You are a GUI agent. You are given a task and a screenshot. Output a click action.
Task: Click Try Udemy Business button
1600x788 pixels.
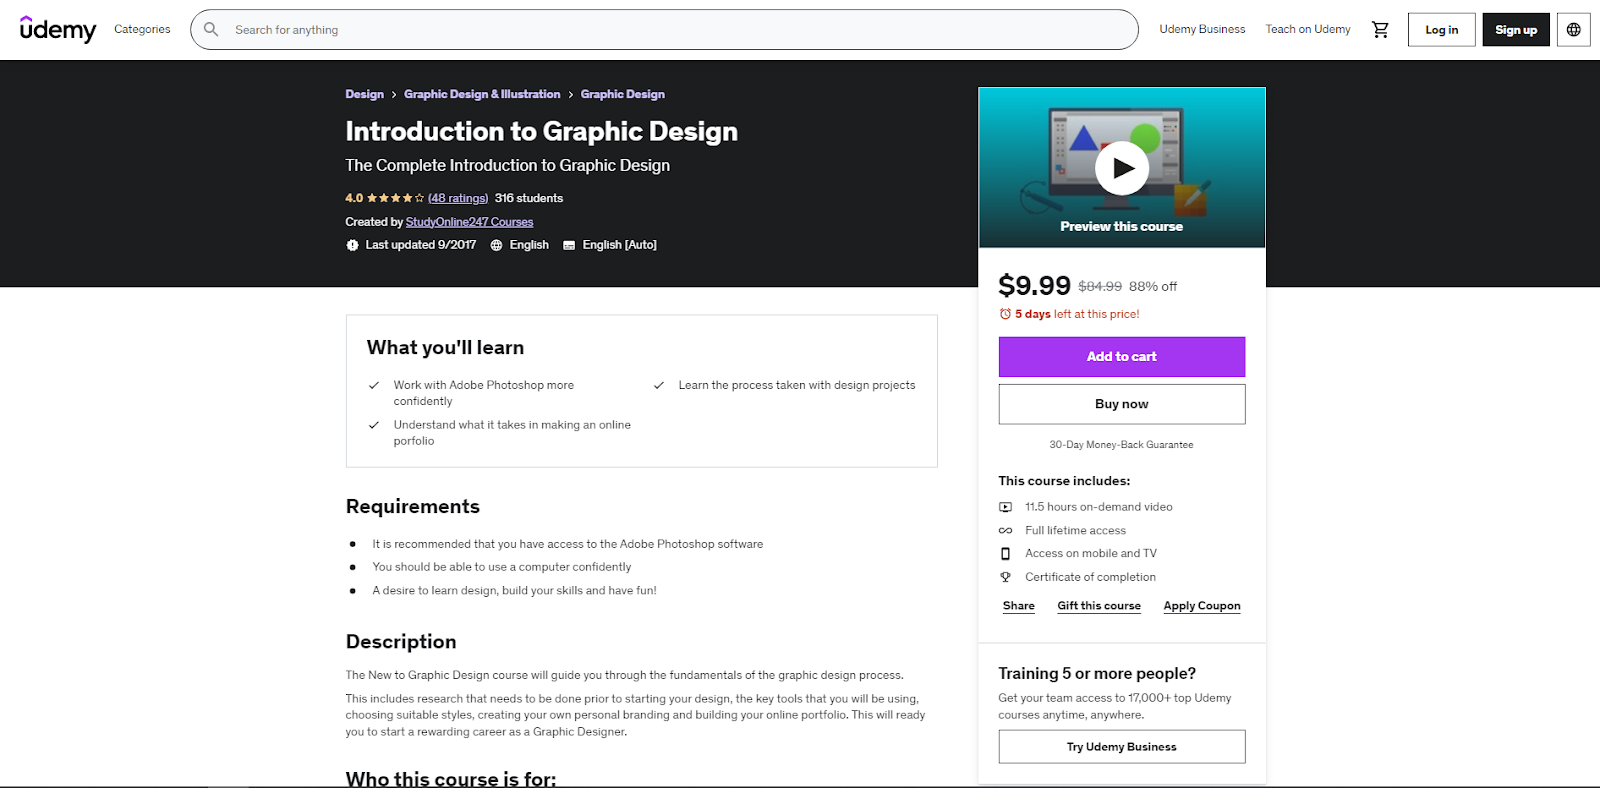(x=1122, y=747)
